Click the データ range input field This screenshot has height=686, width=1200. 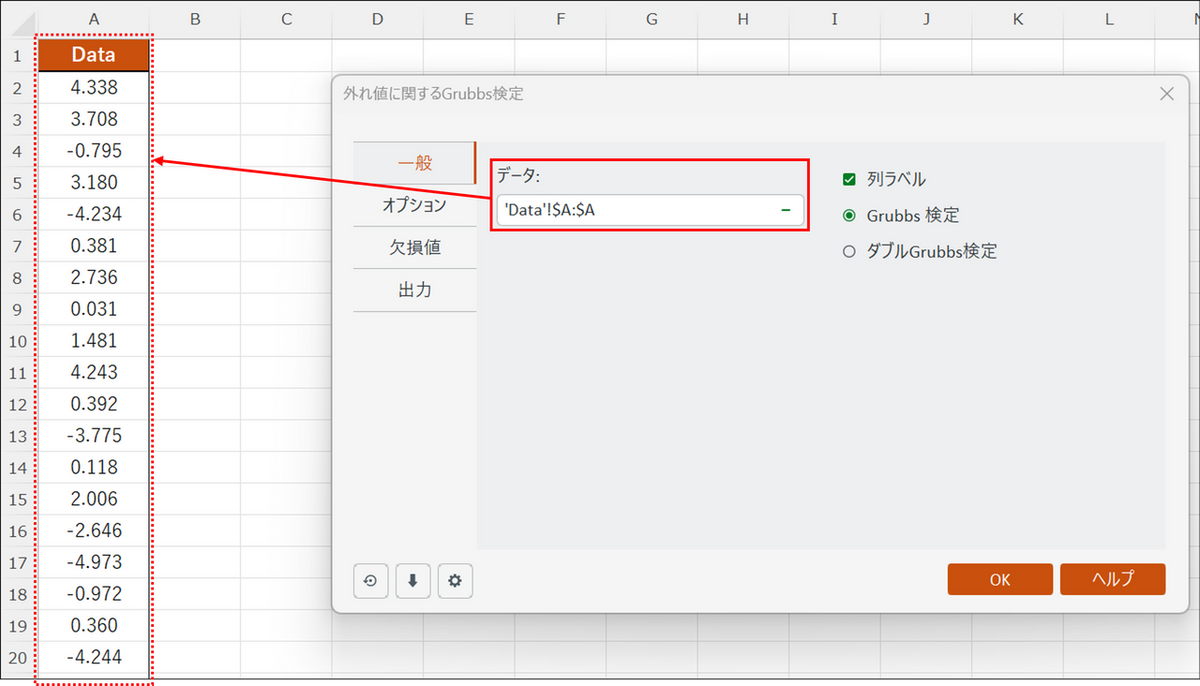tap(650, 210)
